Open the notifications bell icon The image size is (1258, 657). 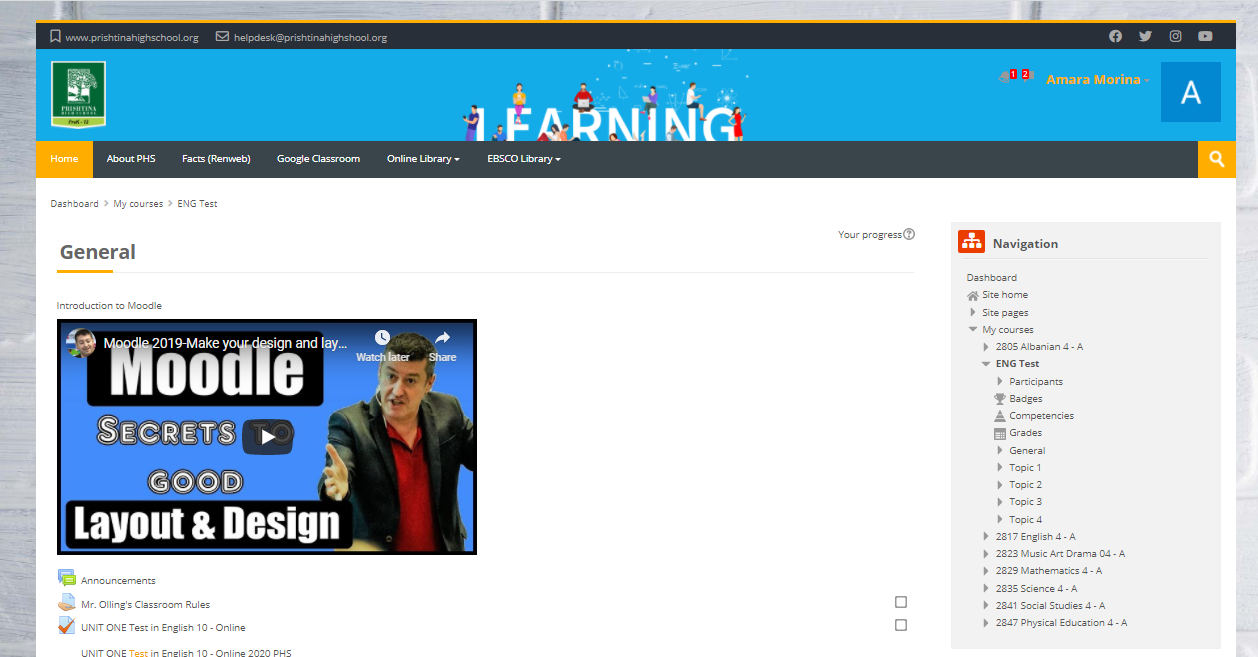(x=1004, y=77)
